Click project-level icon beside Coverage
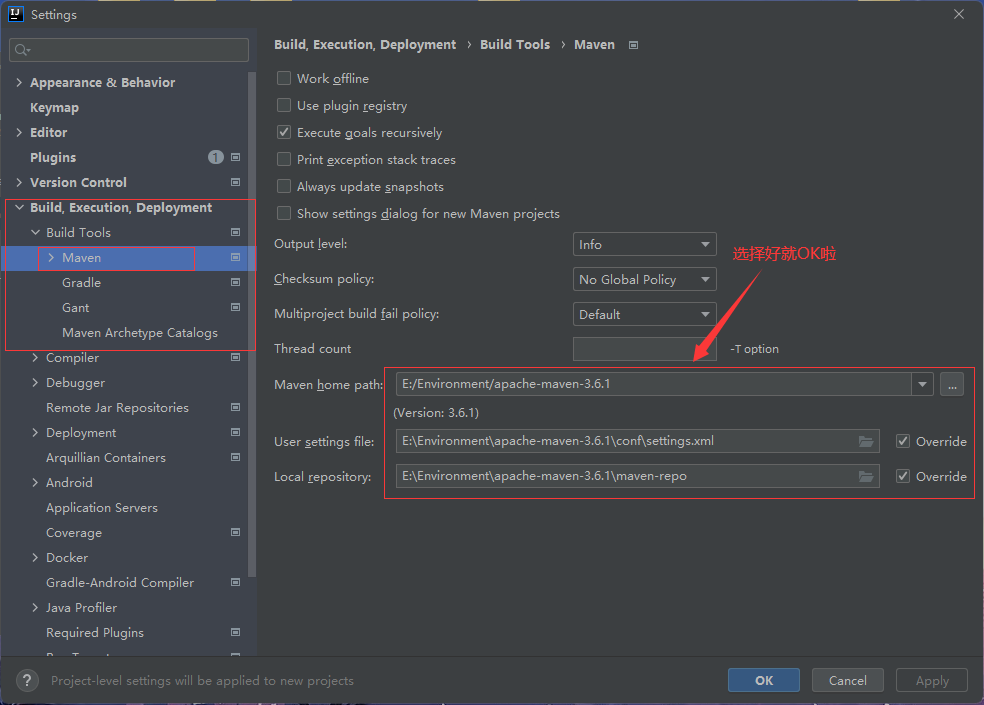 (x=235, y=532)
